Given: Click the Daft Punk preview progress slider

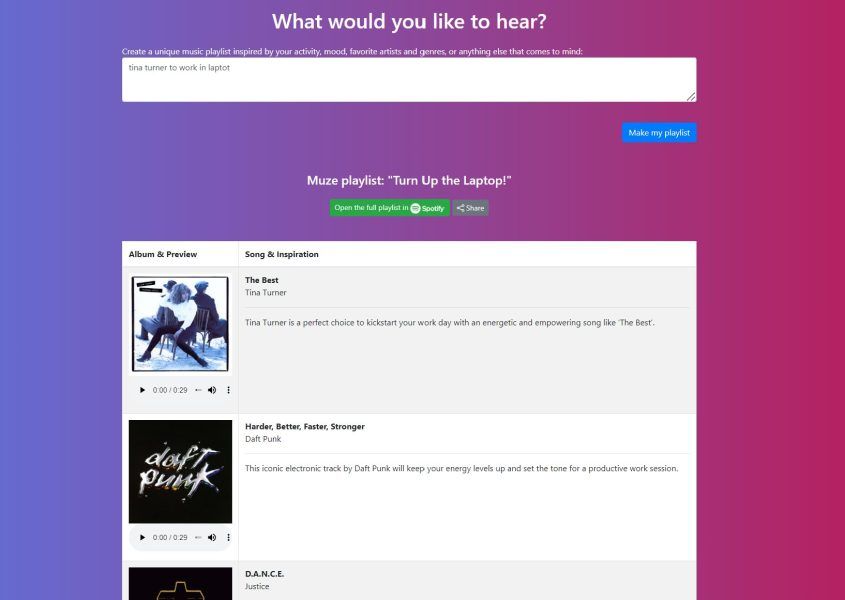Looking at the screenshot, I should (x=198, y=537).
